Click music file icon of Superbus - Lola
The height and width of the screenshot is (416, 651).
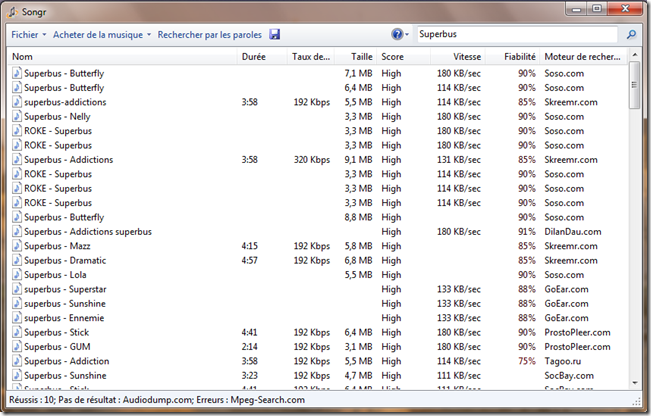(x=17, y=274)
